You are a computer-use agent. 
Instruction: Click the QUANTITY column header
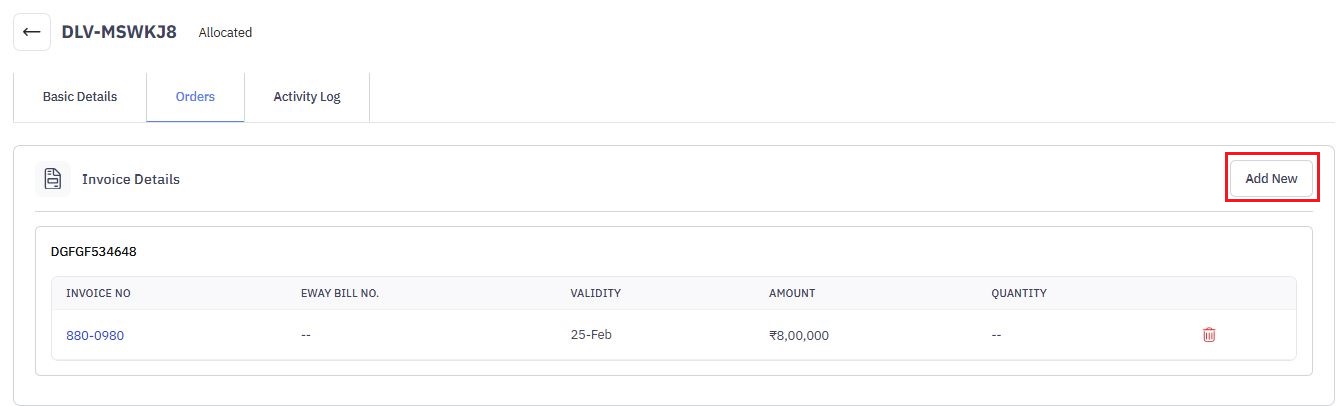[x=1019, y=293]
